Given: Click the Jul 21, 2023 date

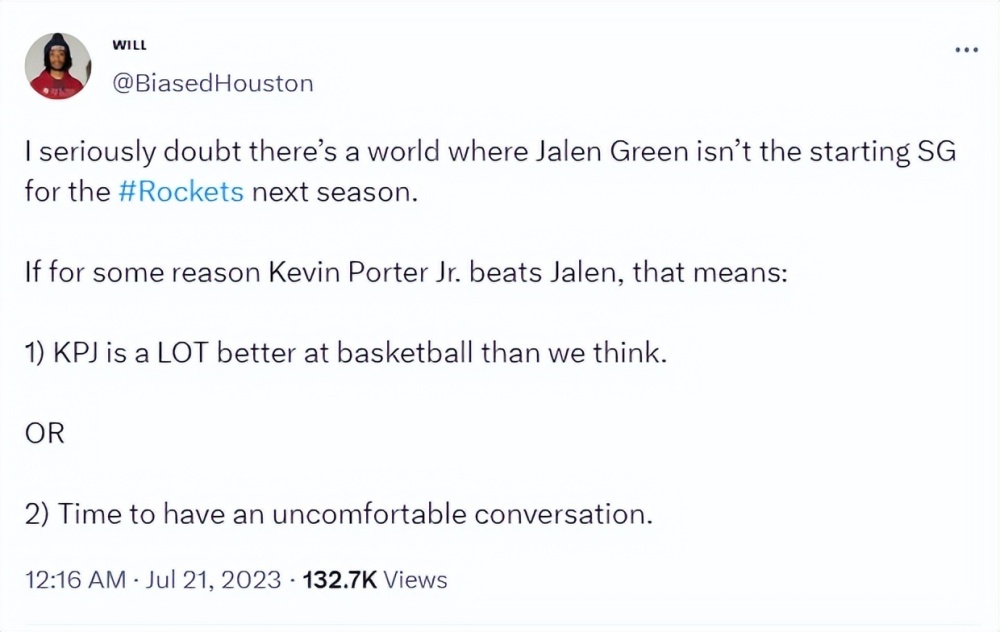Looking at the screenshot, I should pyautogui.click(x=213, y=579).
